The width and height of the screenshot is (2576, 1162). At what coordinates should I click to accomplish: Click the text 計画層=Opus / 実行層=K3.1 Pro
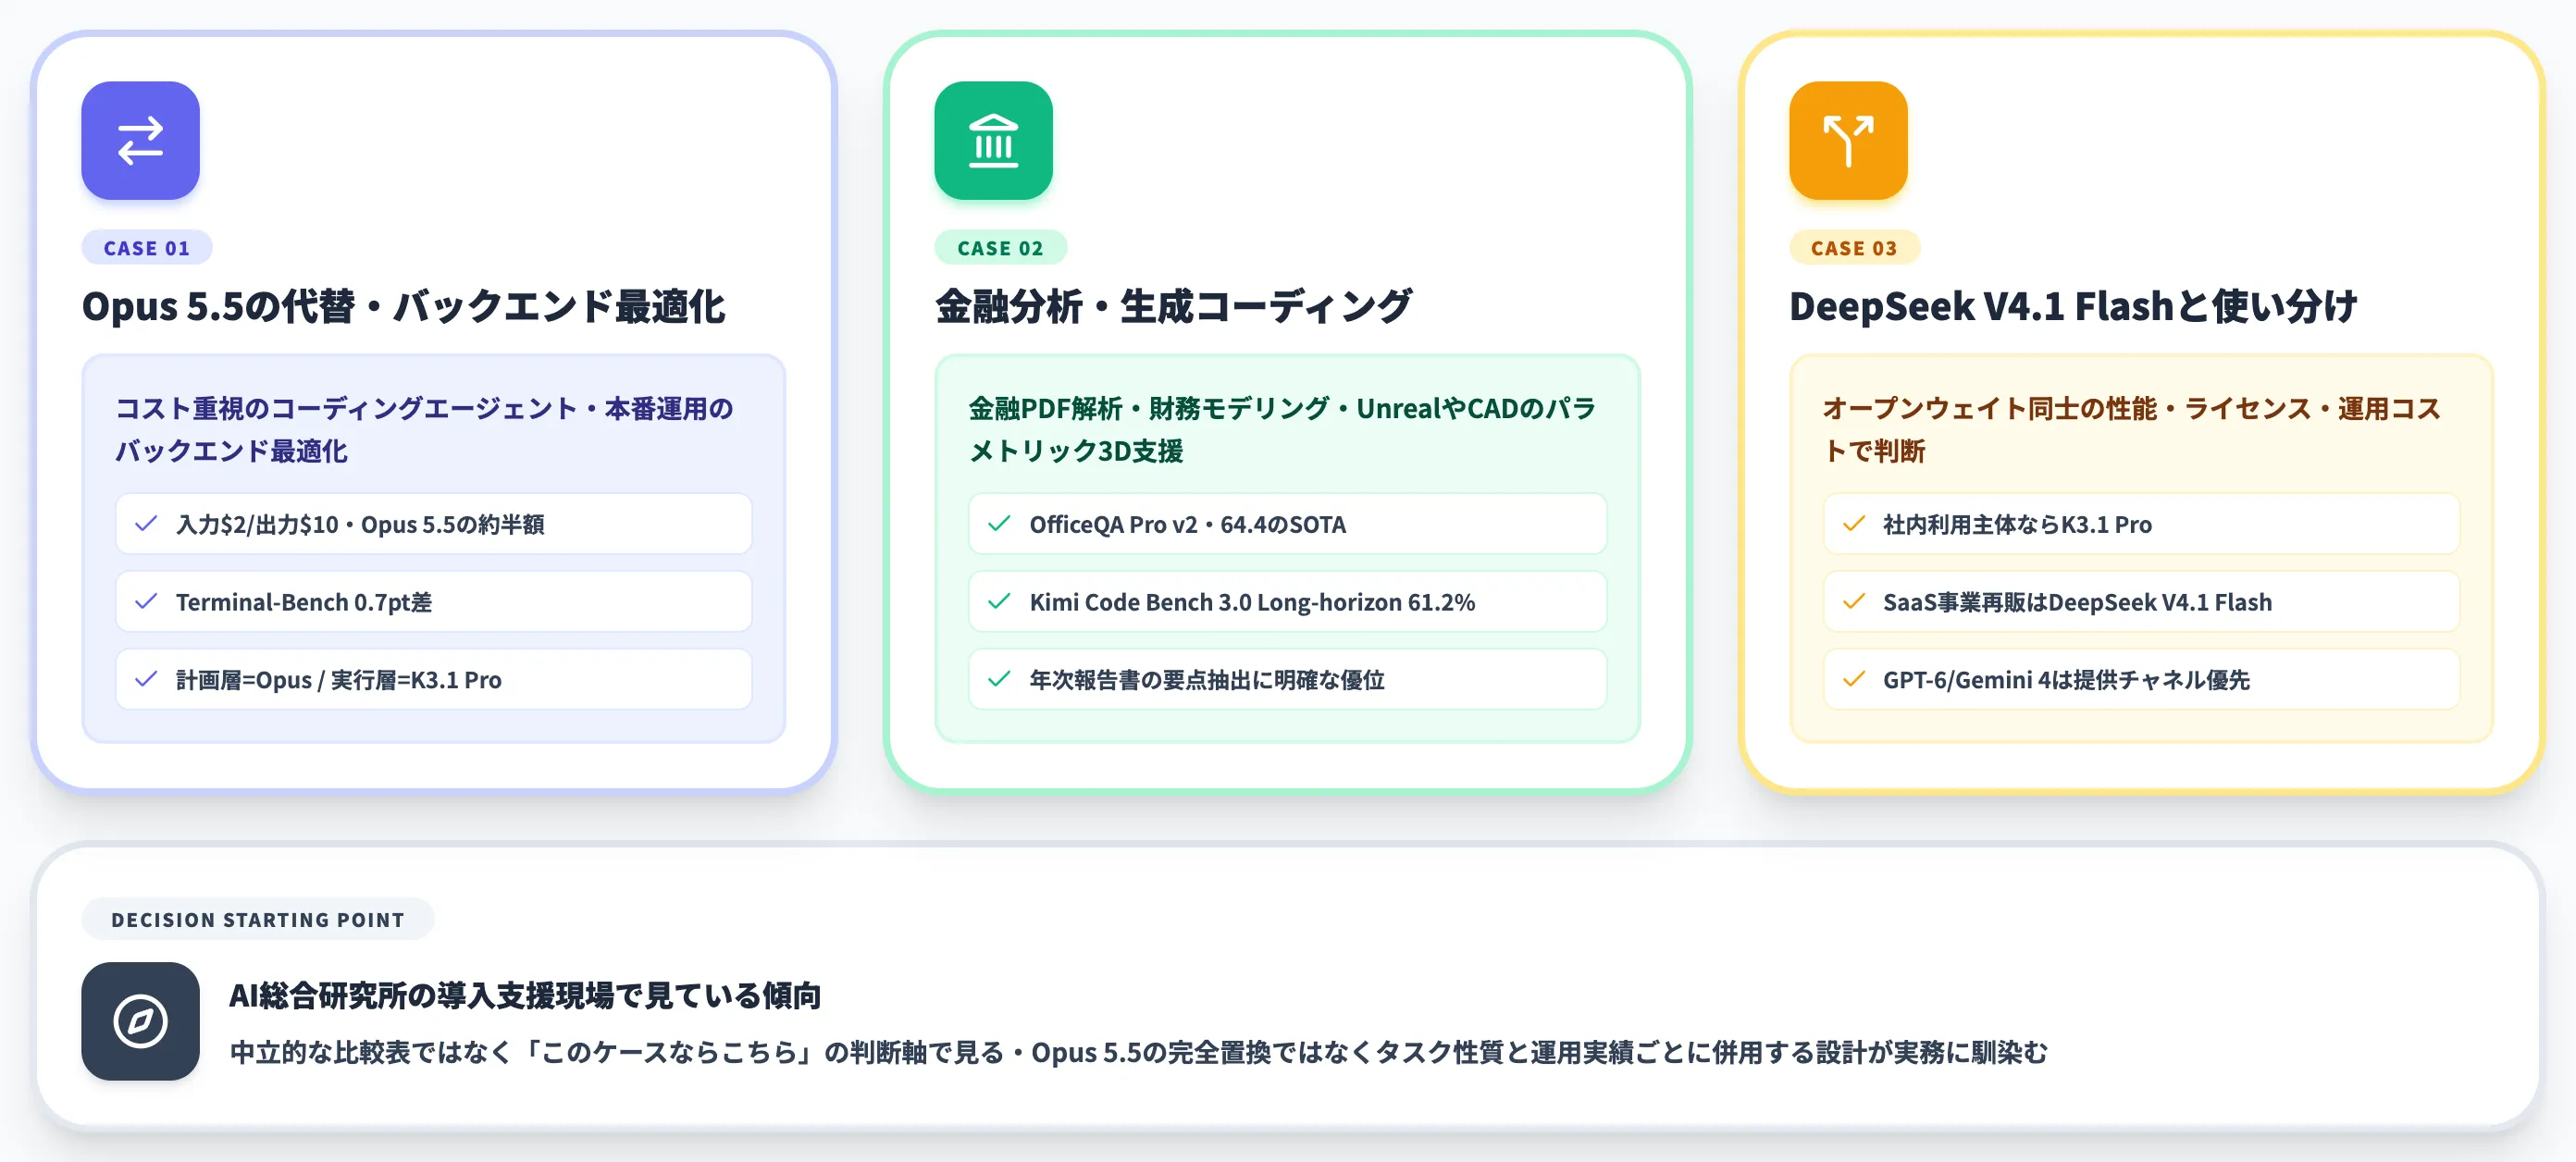click(x=339, y=680)
